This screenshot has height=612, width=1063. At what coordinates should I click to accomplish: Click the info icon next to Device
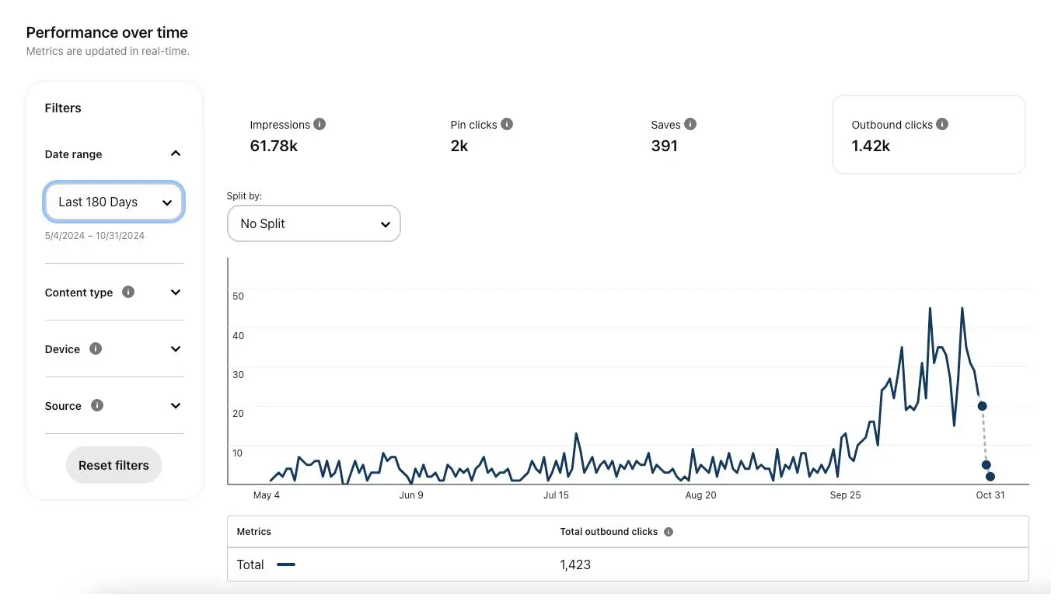(95, 349)
